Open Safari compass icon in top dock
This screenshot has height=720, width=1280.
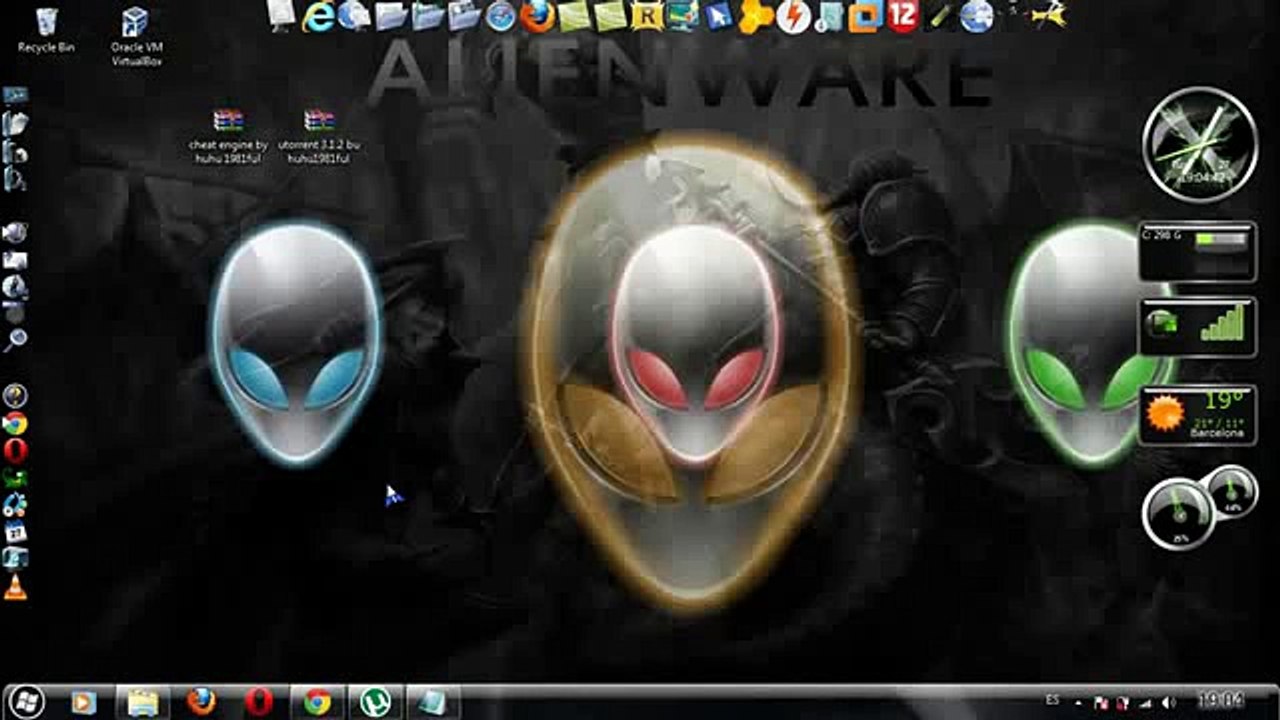pyautogui.click(x=500, y=16)
